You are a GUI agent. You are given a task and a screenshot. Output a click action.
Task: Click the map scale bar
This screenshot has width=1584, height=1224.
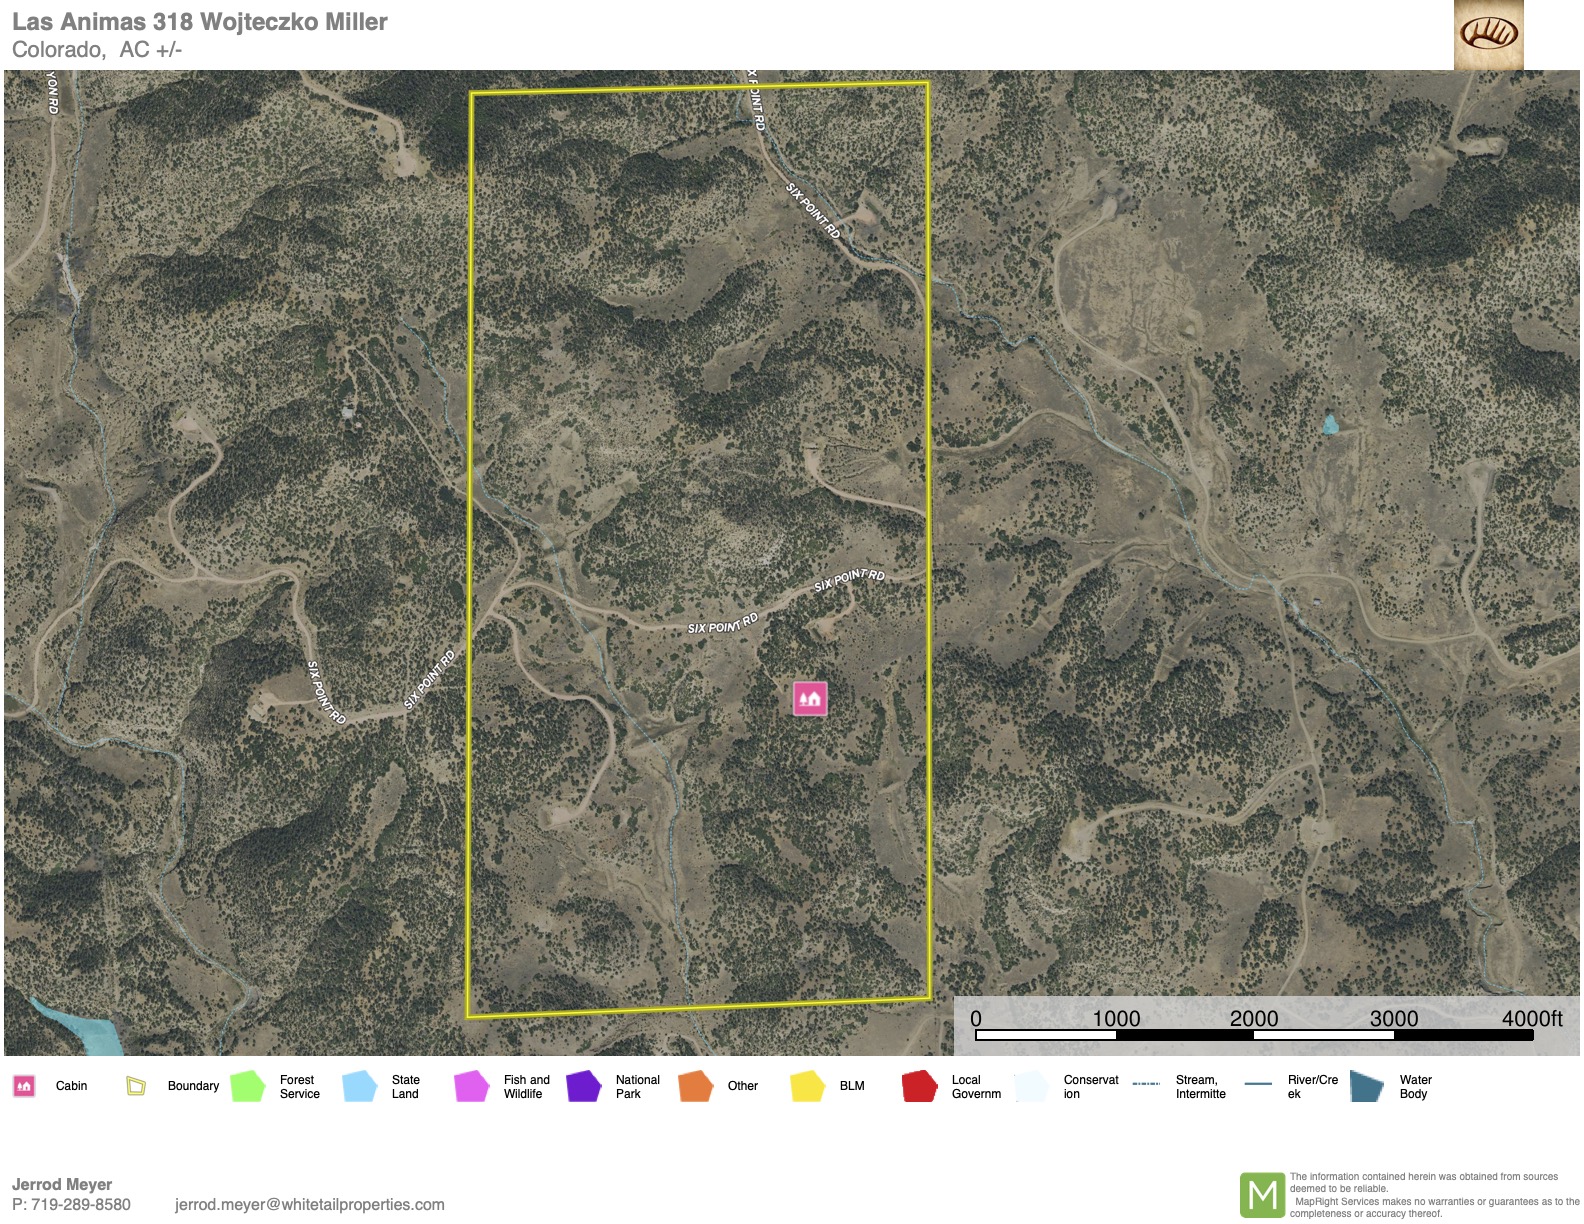(x=1254, y=1035)
